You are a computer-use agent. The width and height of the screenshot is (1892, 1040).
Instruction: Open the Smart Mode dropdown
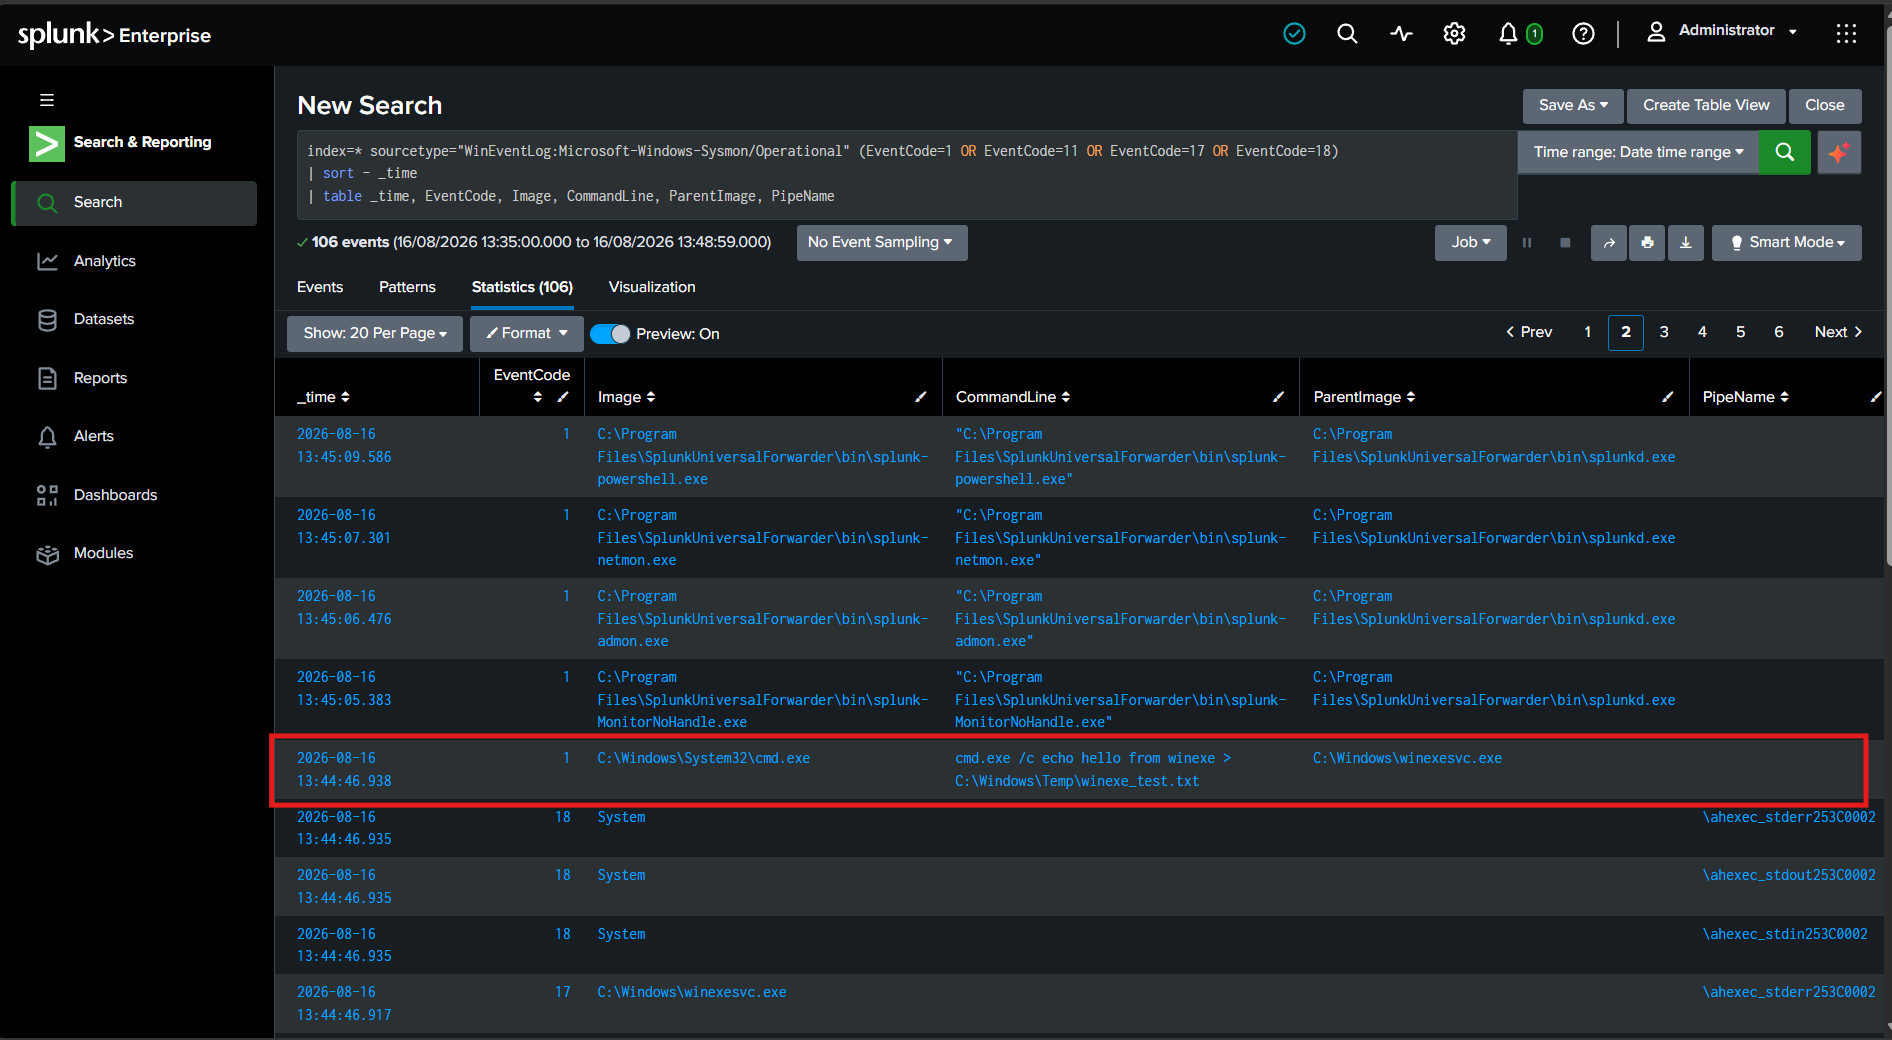coord(1786,243)
